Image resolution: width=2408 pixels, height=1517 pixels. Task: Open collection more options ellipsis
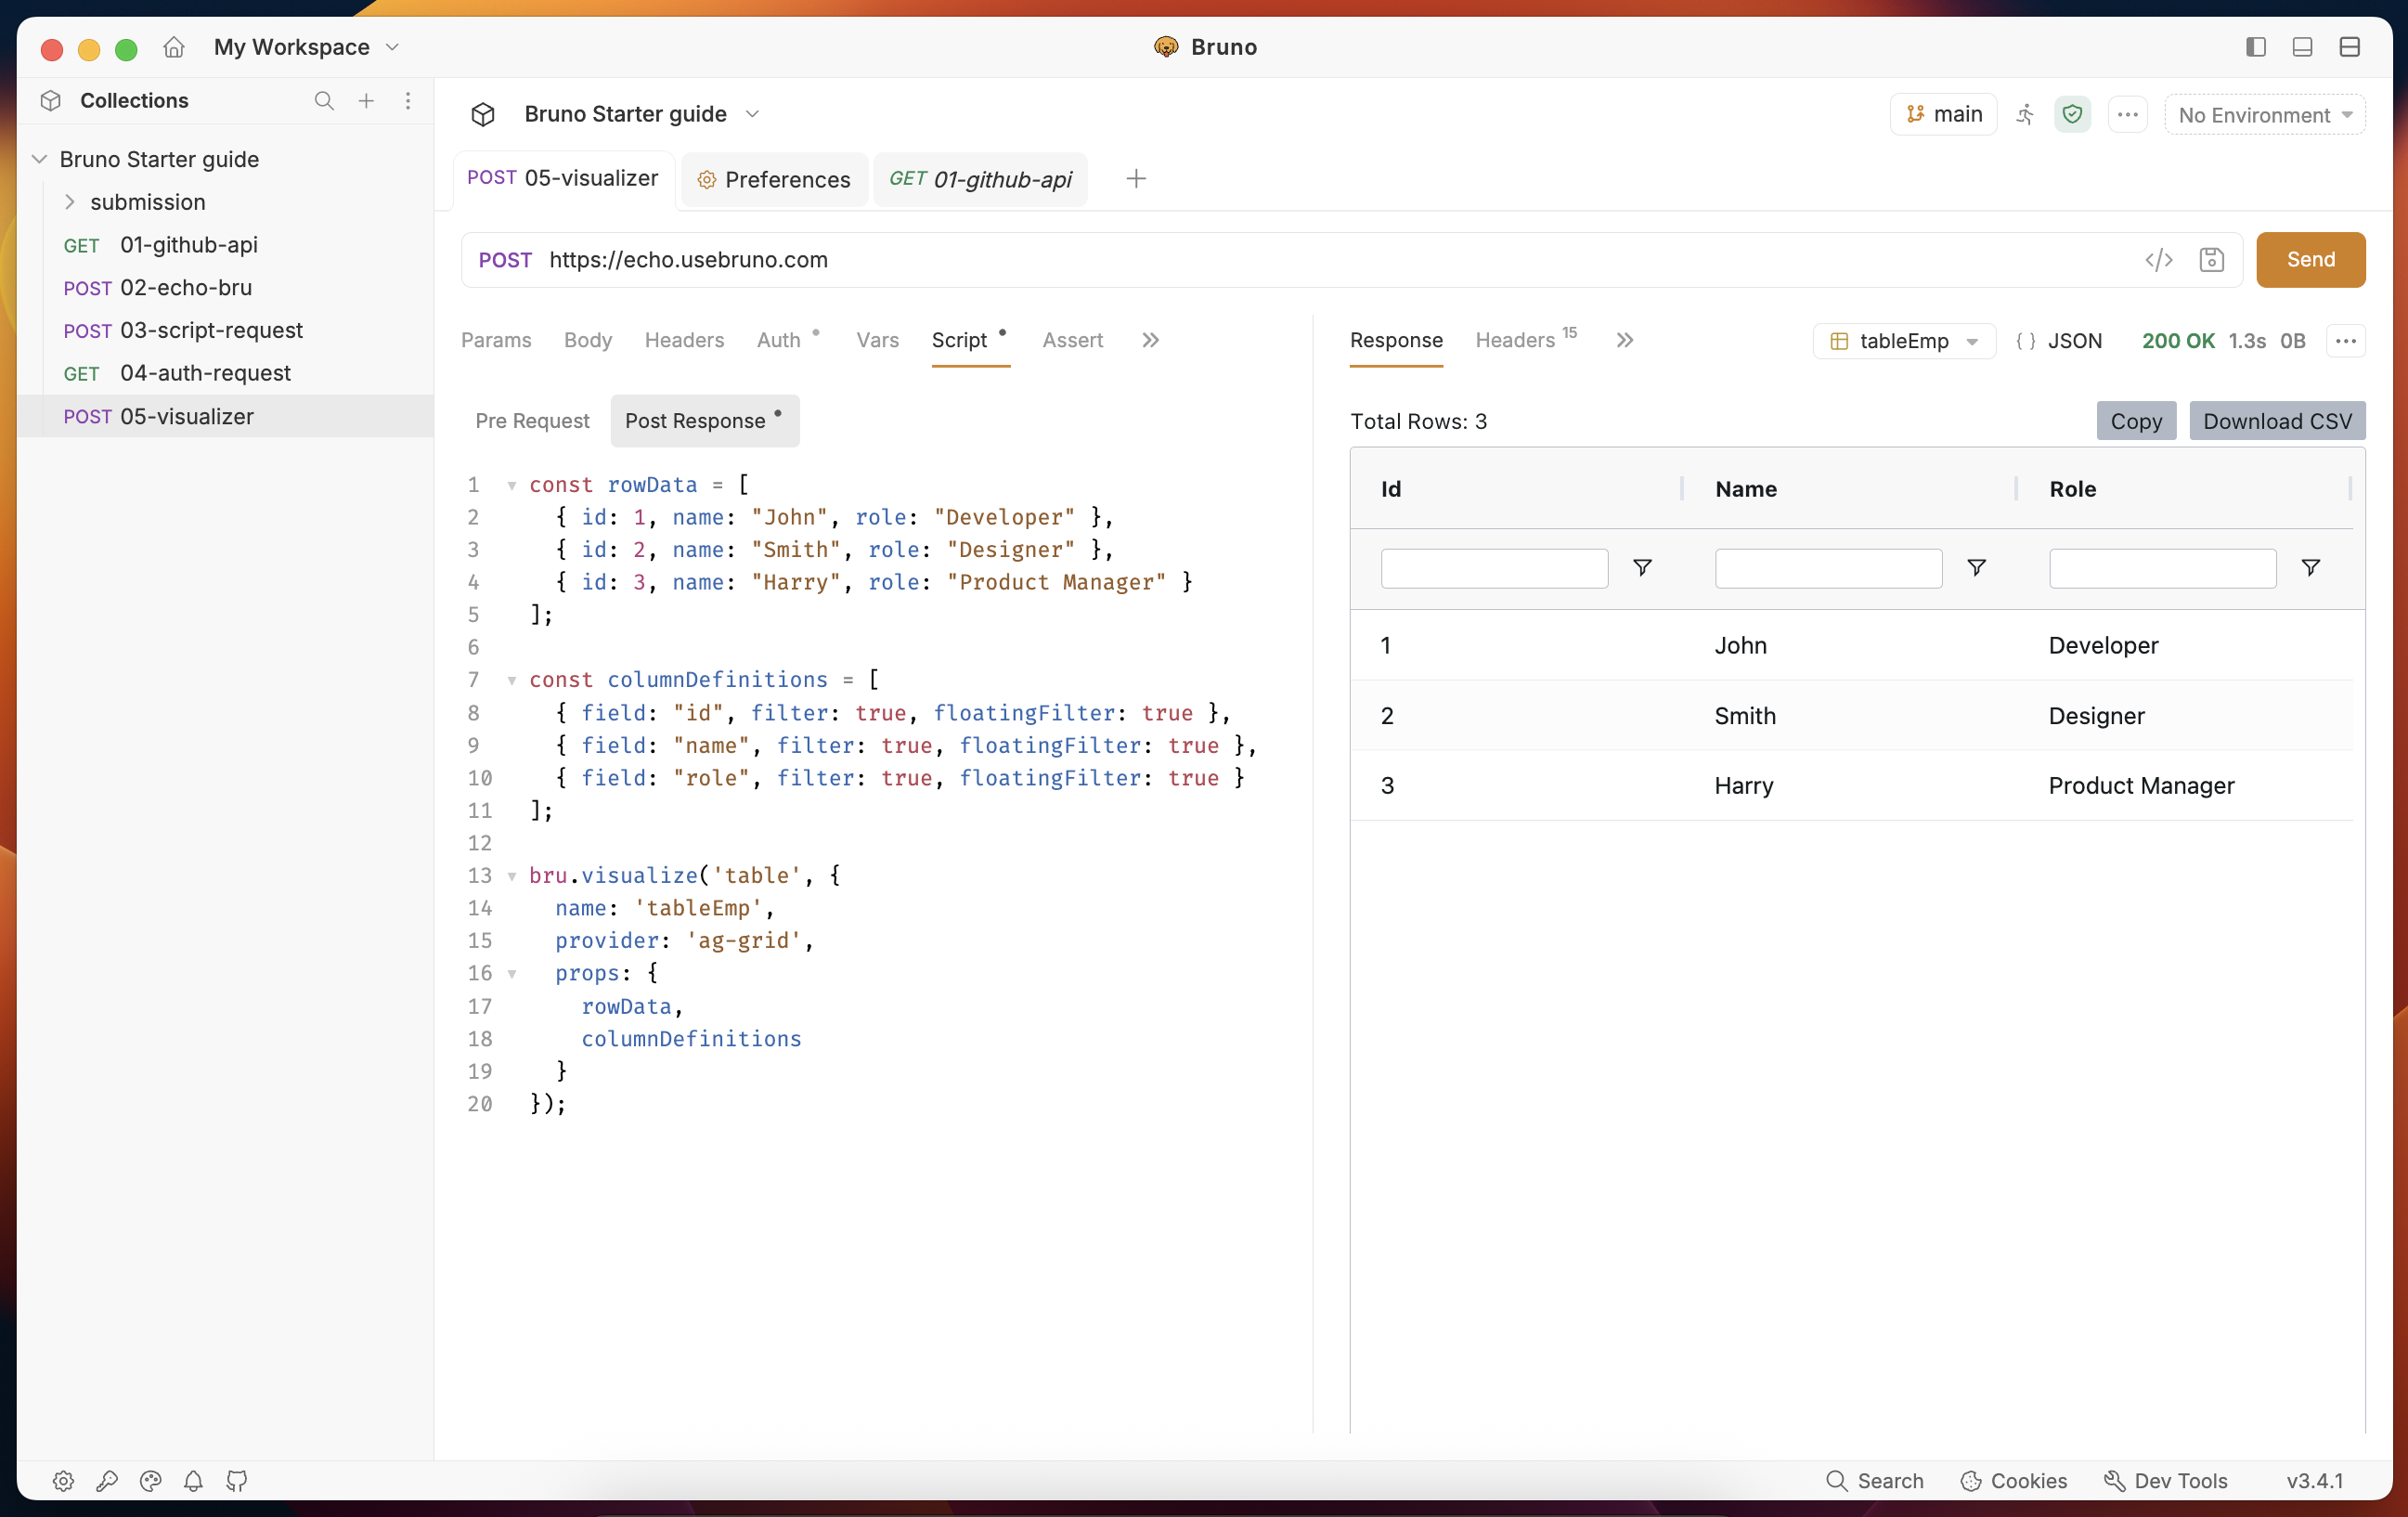[2128, 115]
